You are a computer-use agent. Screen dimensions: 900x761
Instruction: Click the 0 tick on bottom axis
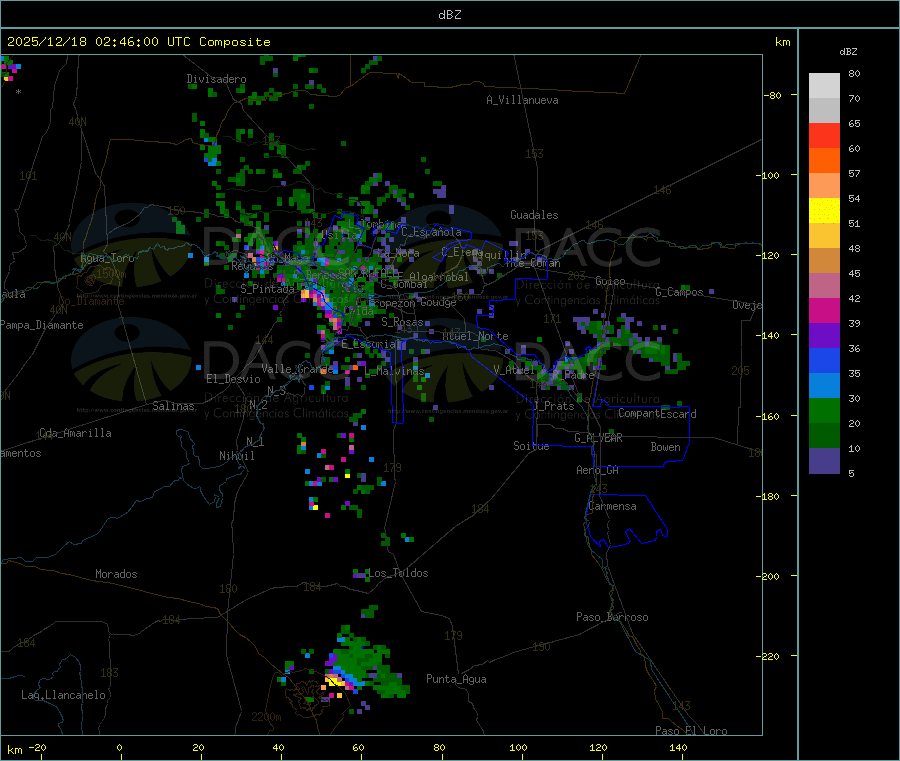[120, 747]
